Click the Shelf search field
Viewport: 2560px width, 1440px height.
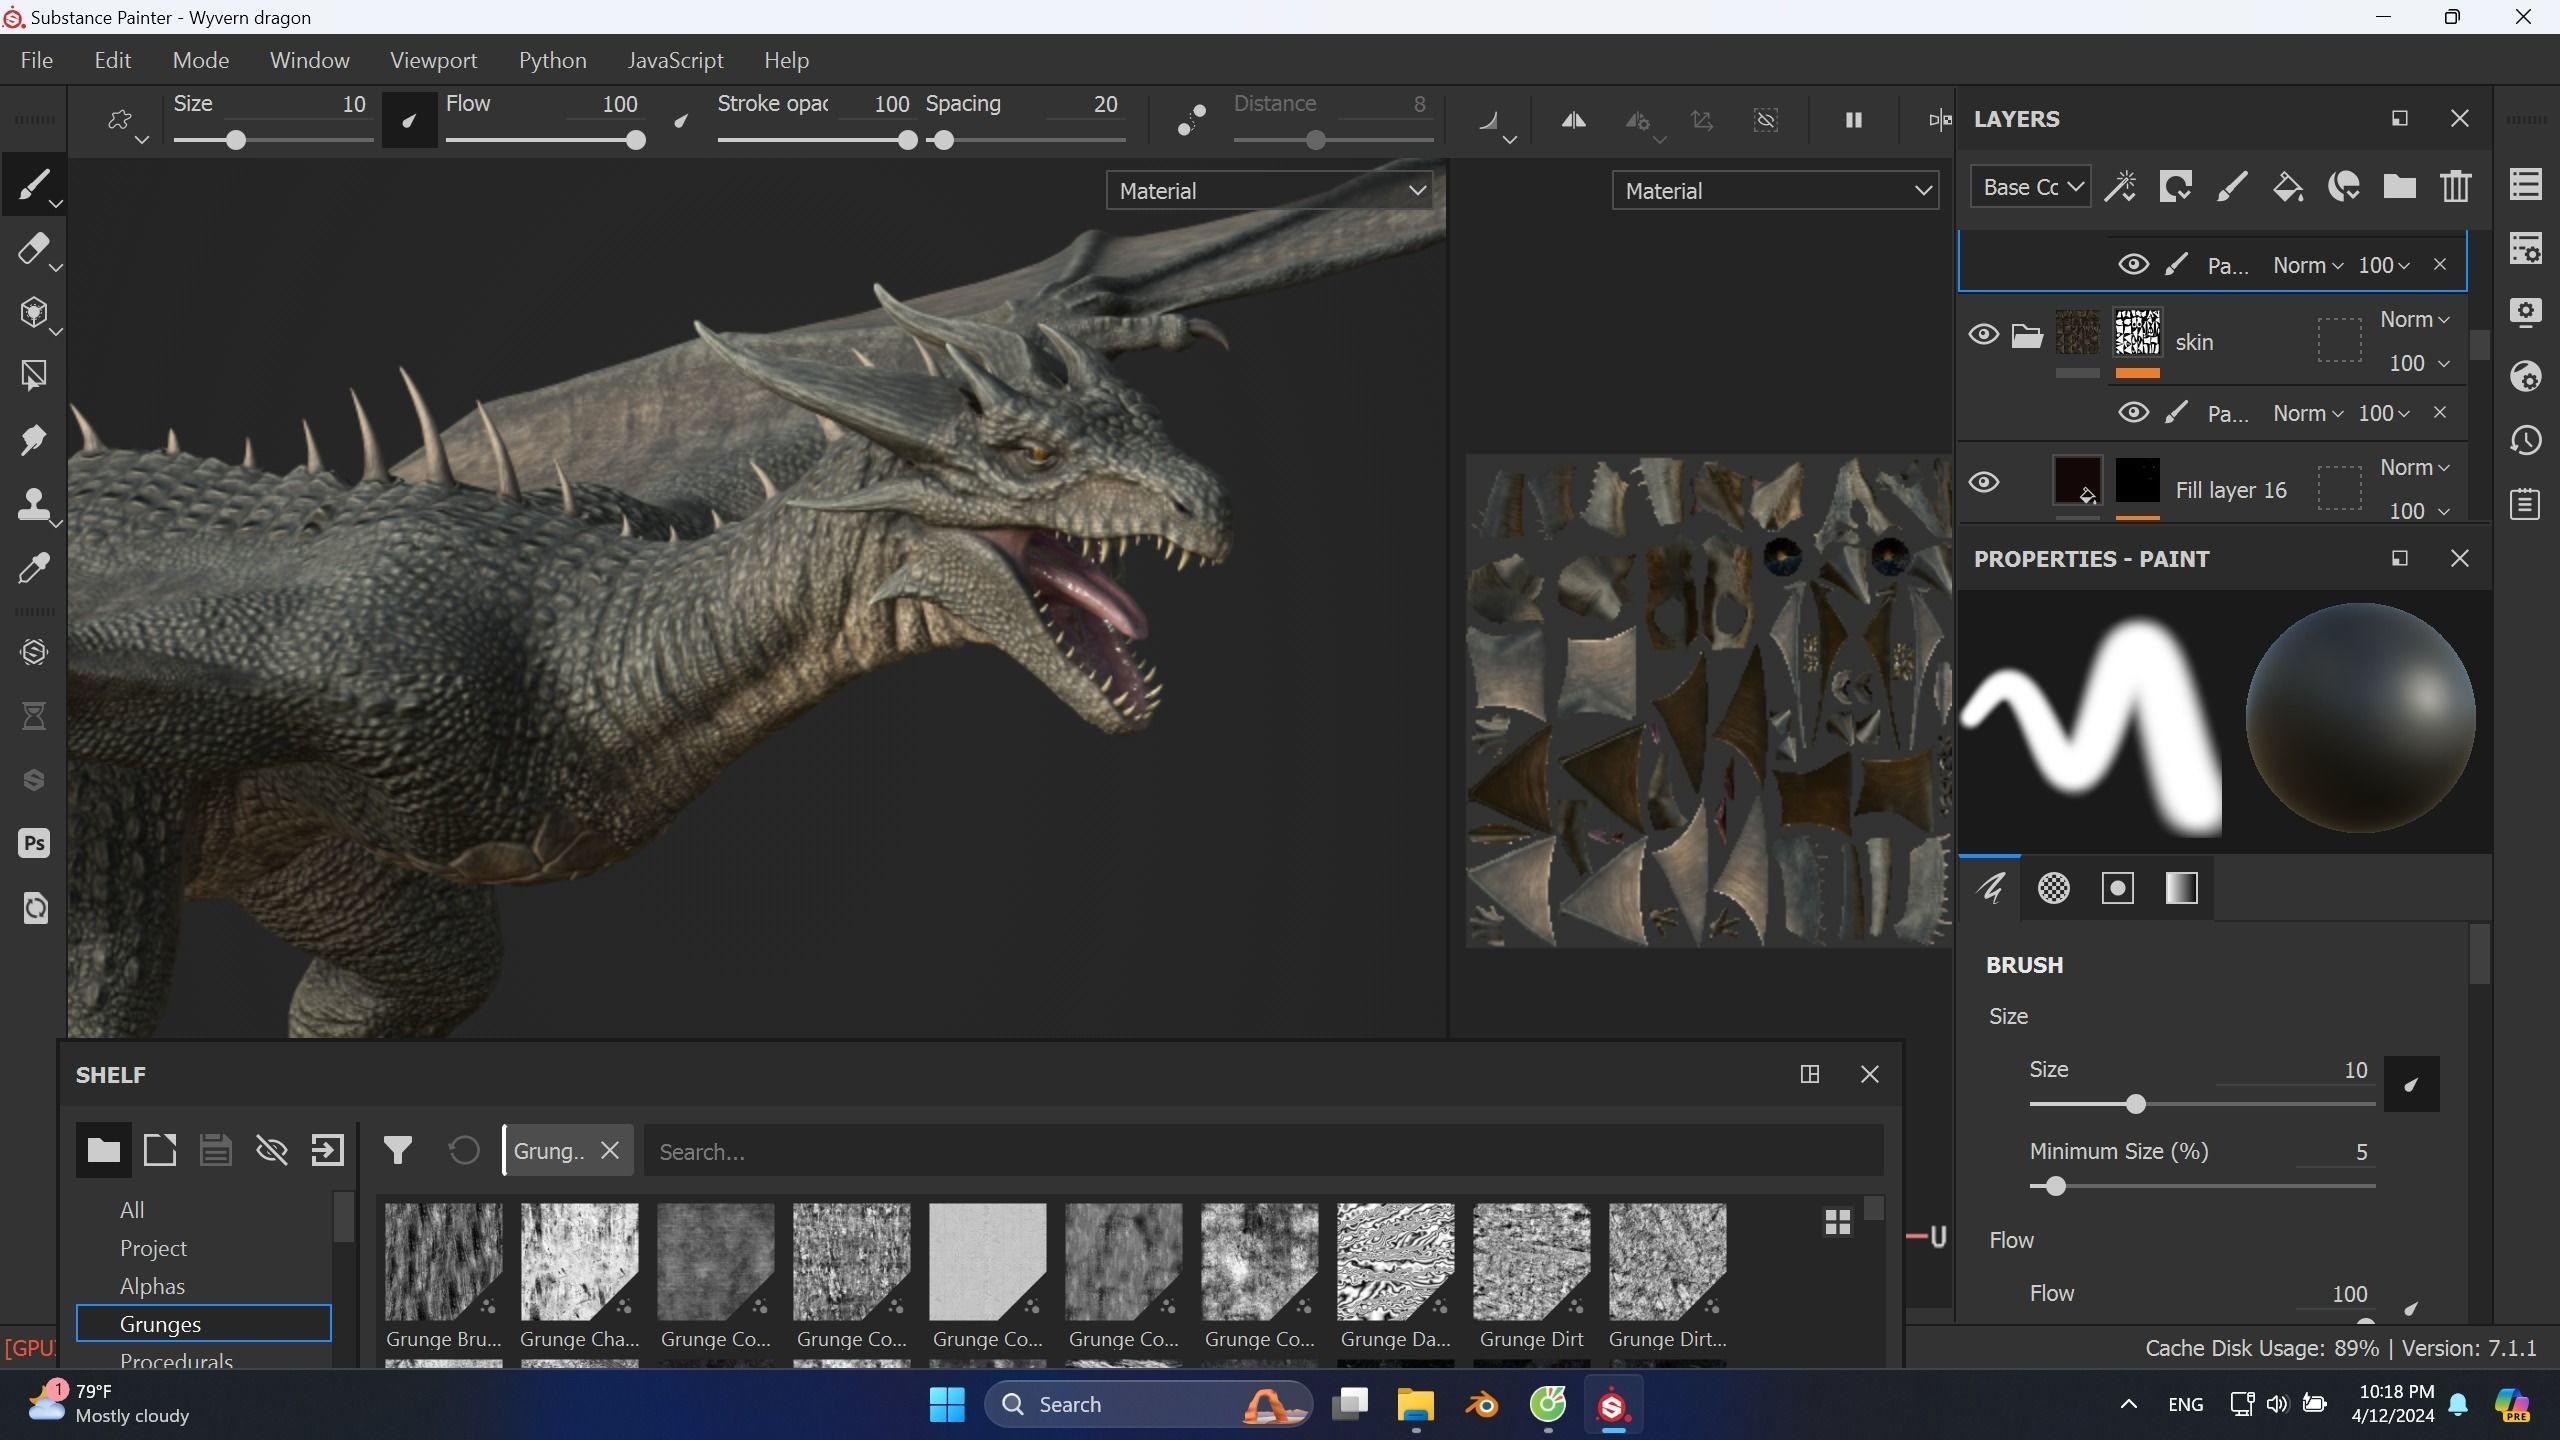[x=1264, y=1151]
